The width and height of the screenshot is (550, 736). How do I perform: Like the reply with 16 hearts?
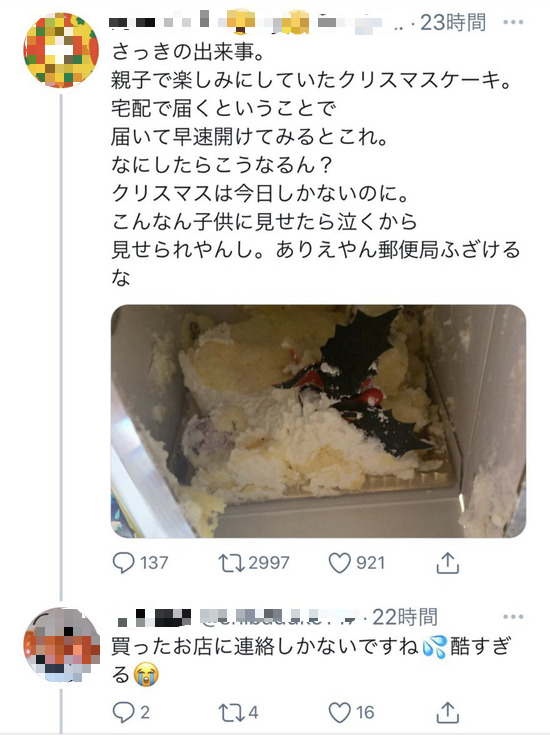339,713
